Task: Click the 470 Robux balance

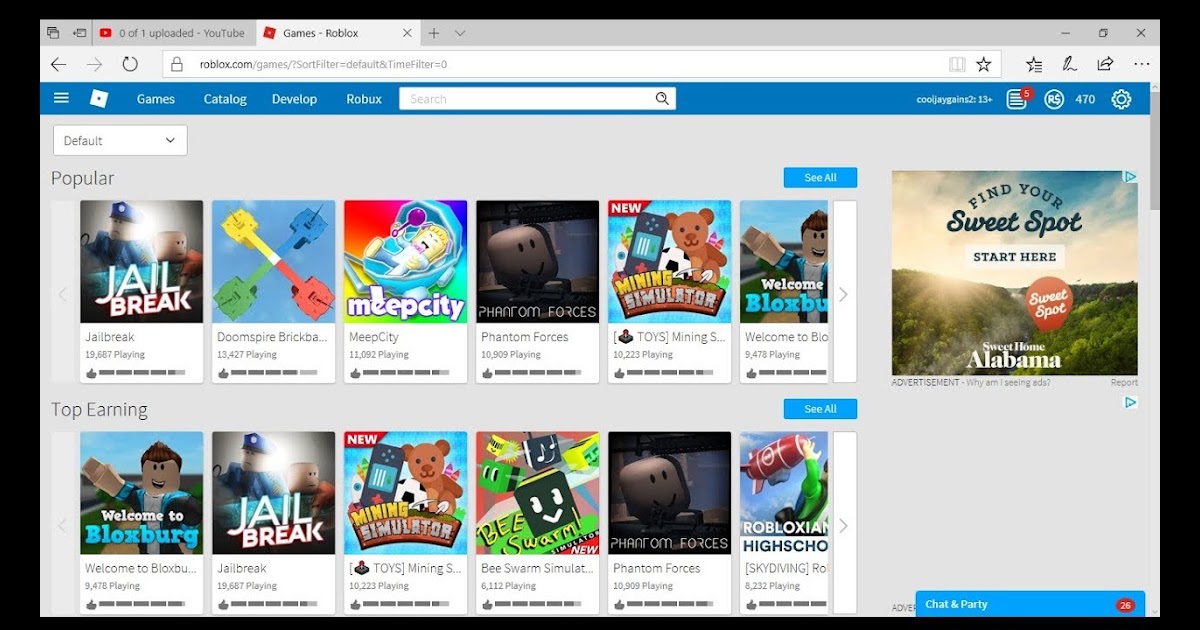Action: click(x=1085, y=99)
